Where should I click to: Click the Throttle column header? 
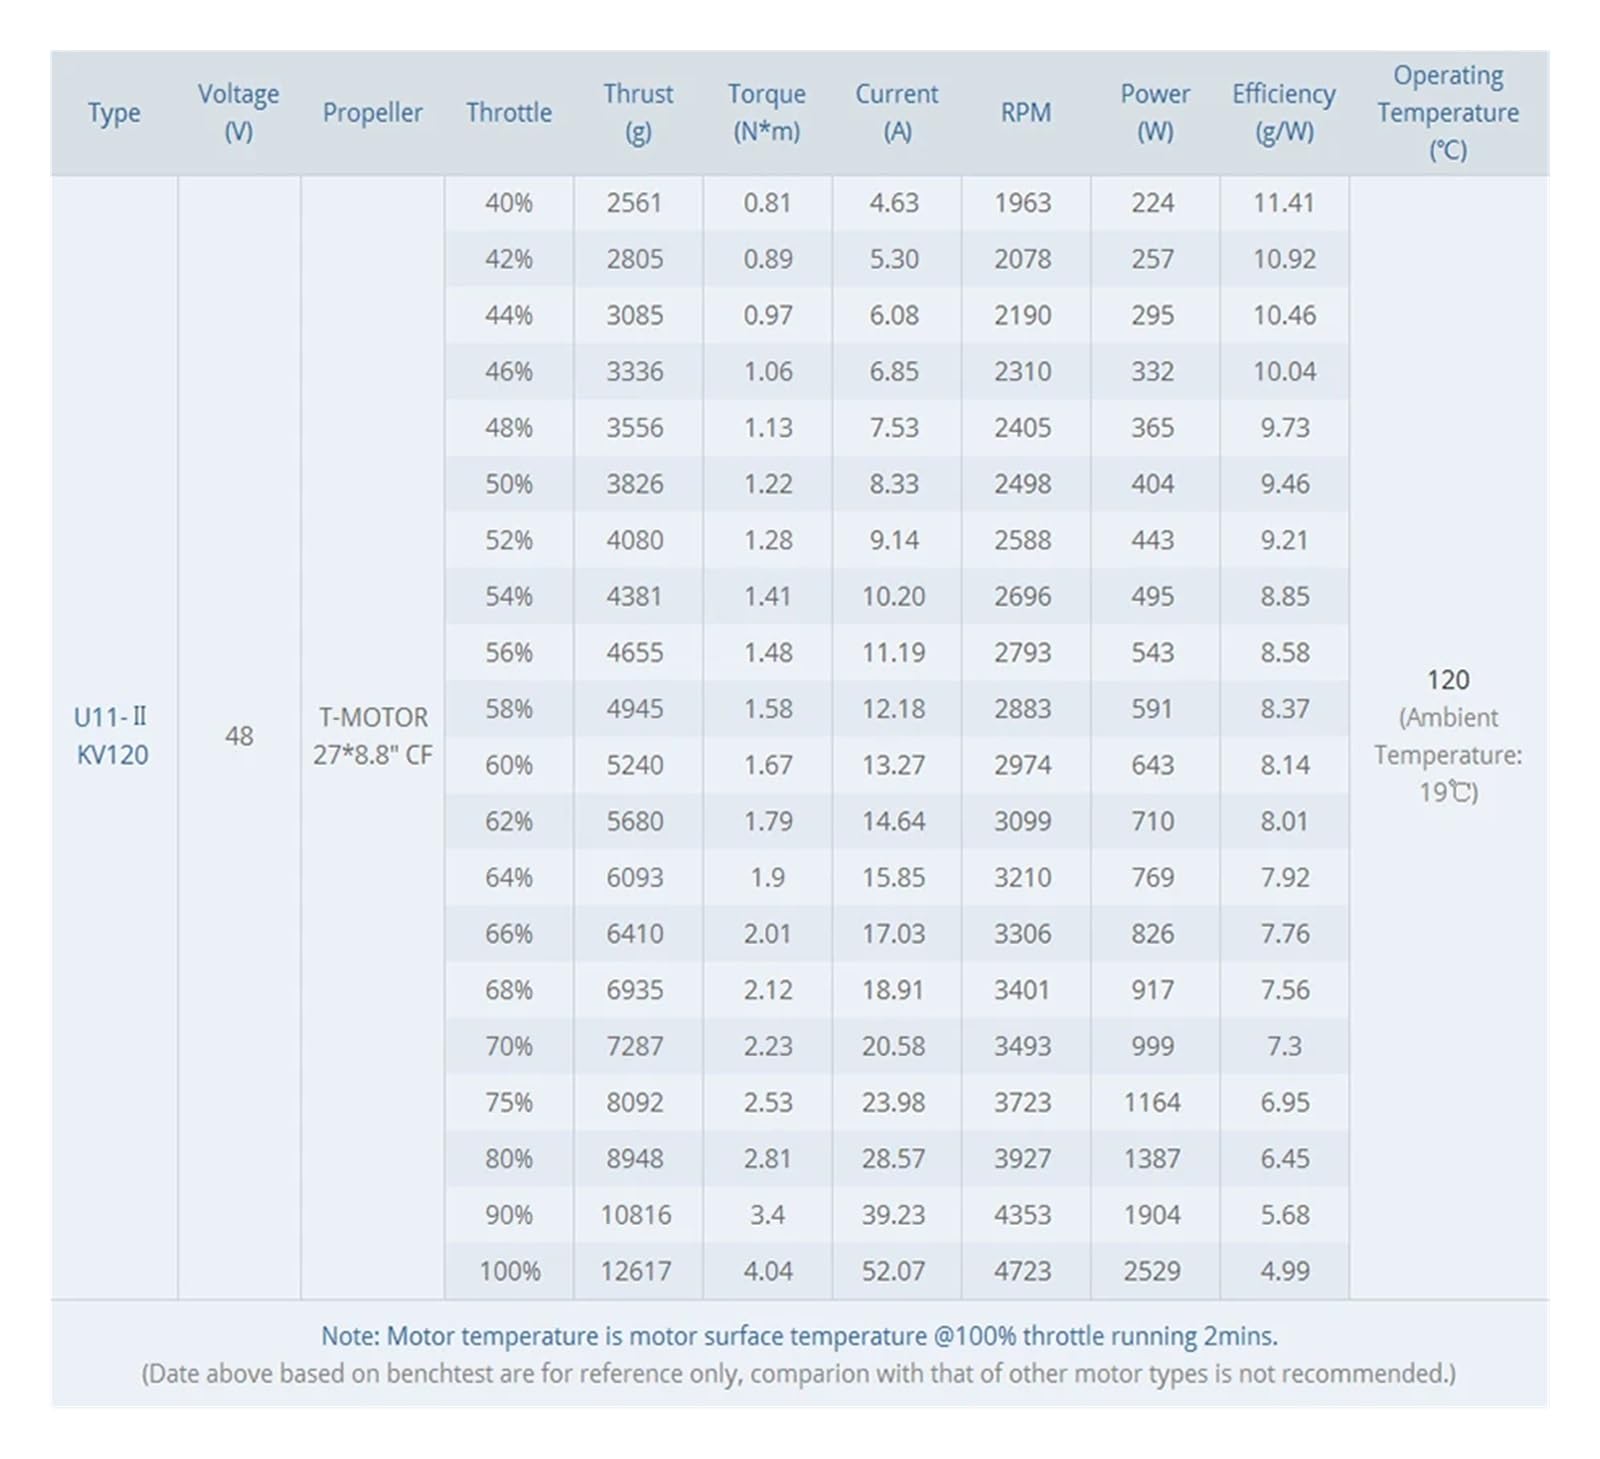pos(508,112)
